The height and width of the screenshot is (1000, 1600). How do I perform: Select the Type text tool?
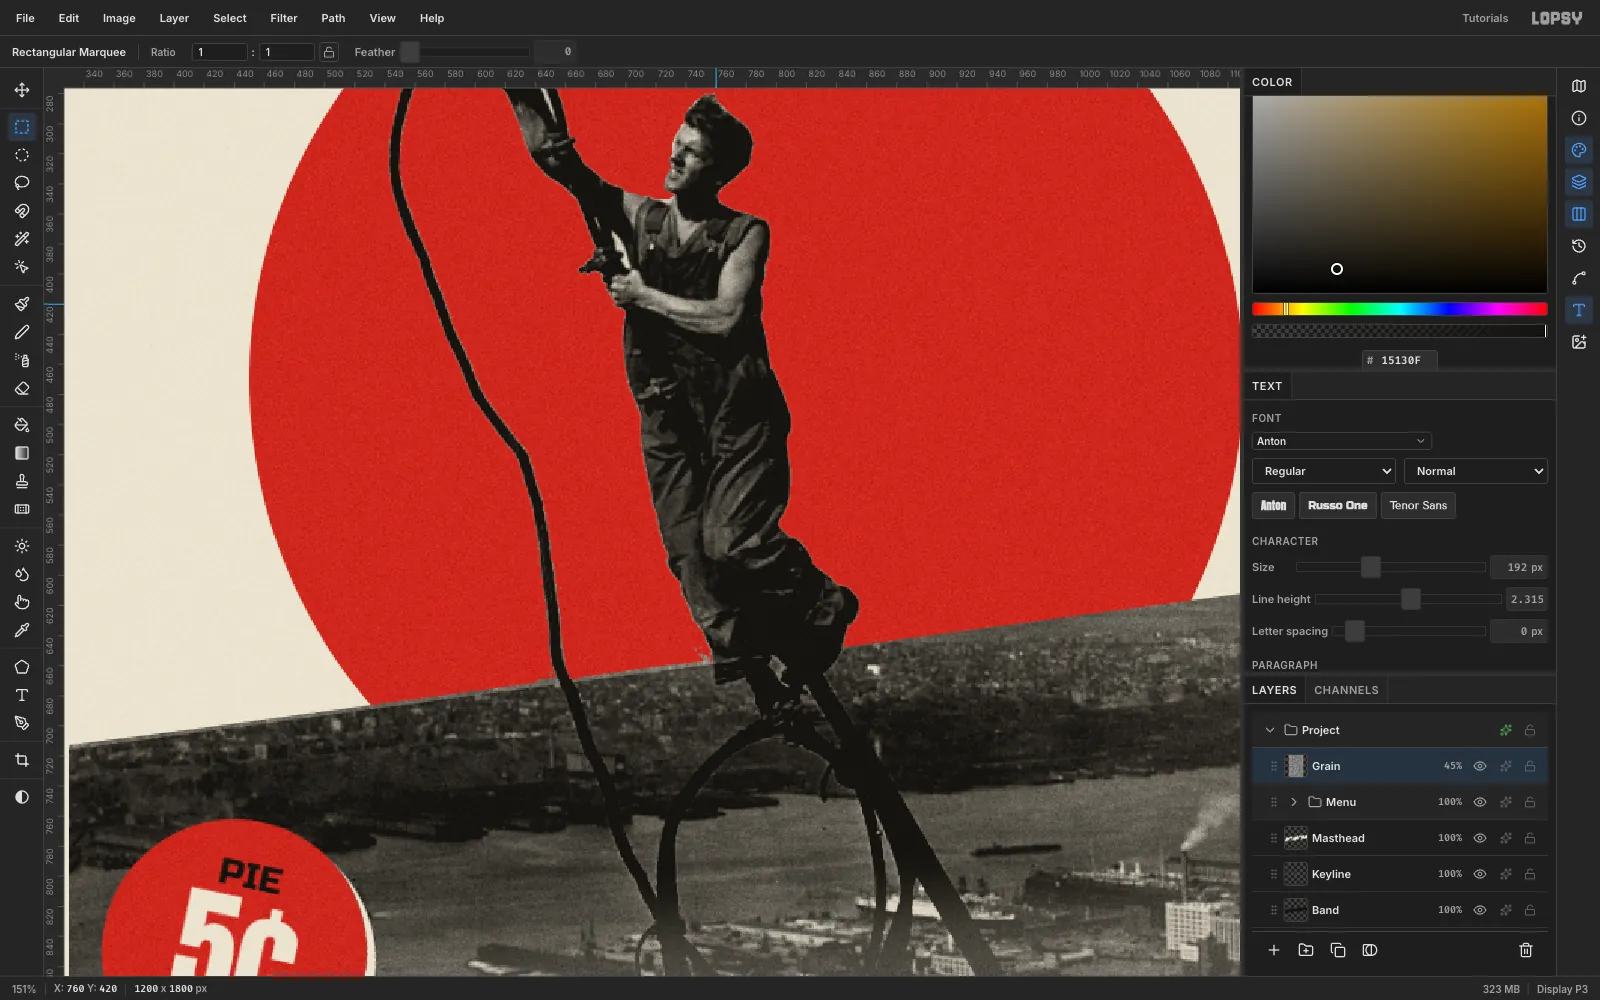[22, 695]
